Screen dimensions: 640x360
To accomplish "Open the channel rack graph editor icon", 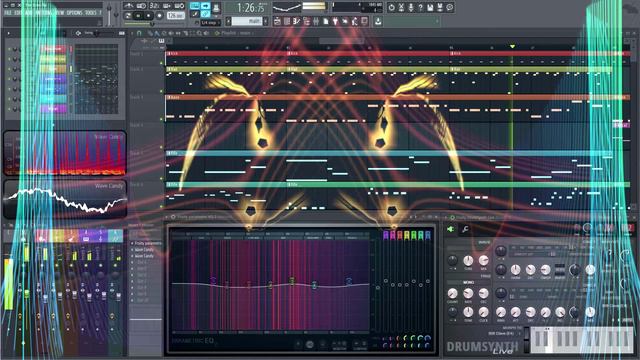I will click(x=122, y=33).
